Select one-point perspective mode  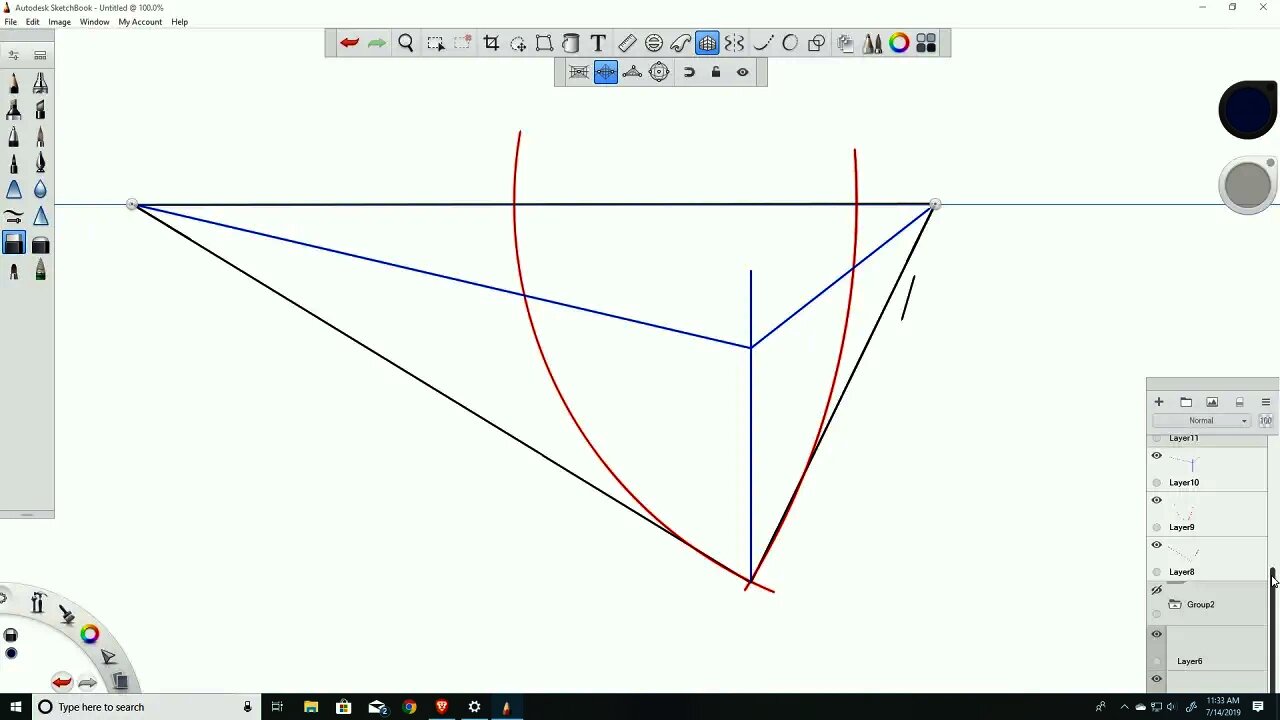point(579,72)
